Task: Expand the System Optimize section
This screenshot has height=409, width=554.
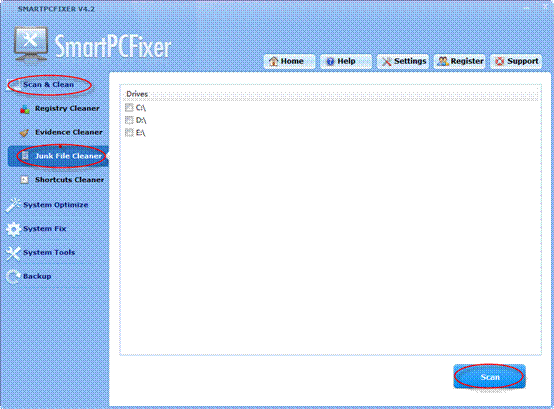Action: (x=55, y=205)
